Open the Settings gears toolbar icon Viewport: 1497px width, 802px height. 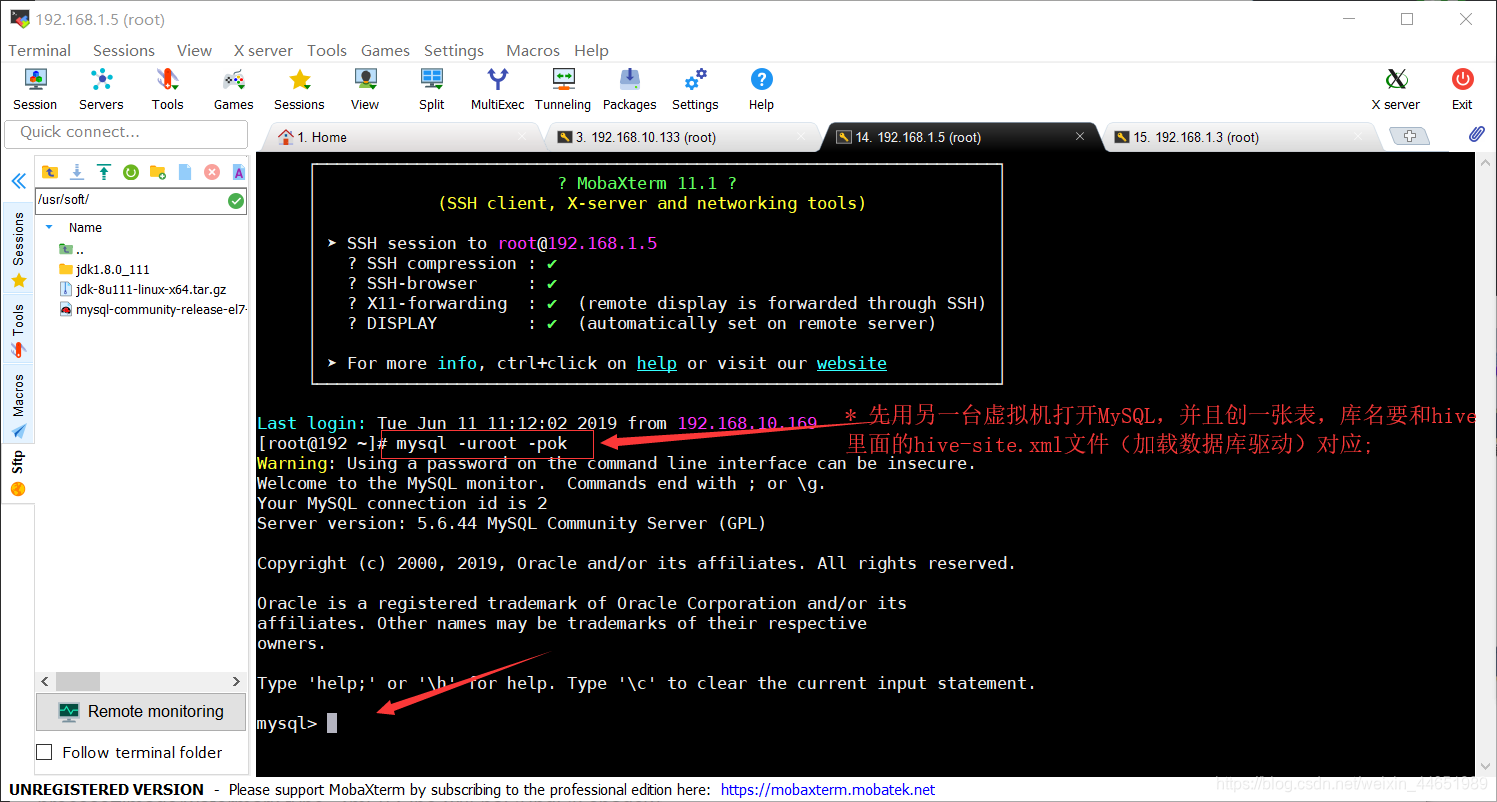pyautogui.click(x=695, y=88)
